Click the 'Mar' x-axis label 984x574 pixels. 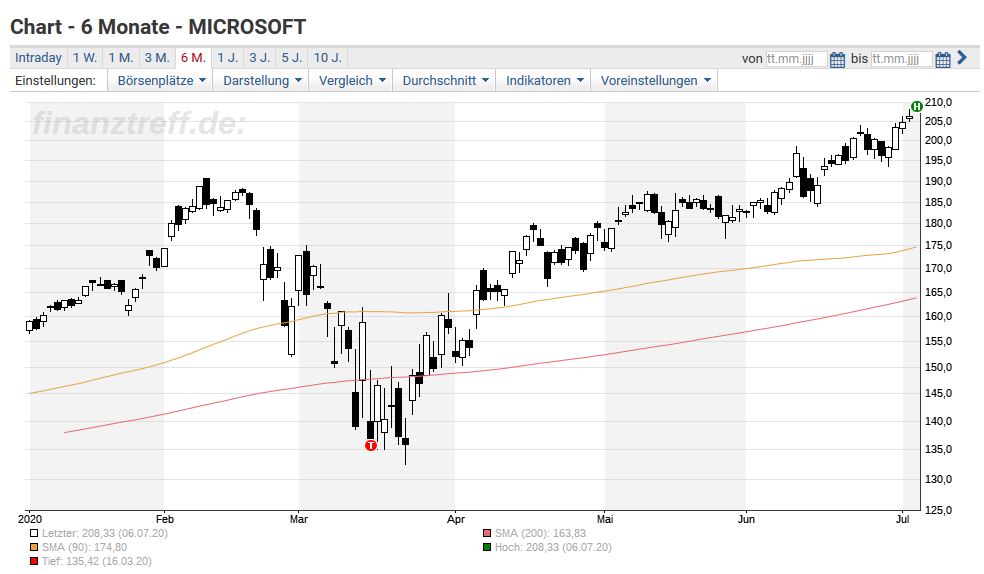tap(299, 519)
